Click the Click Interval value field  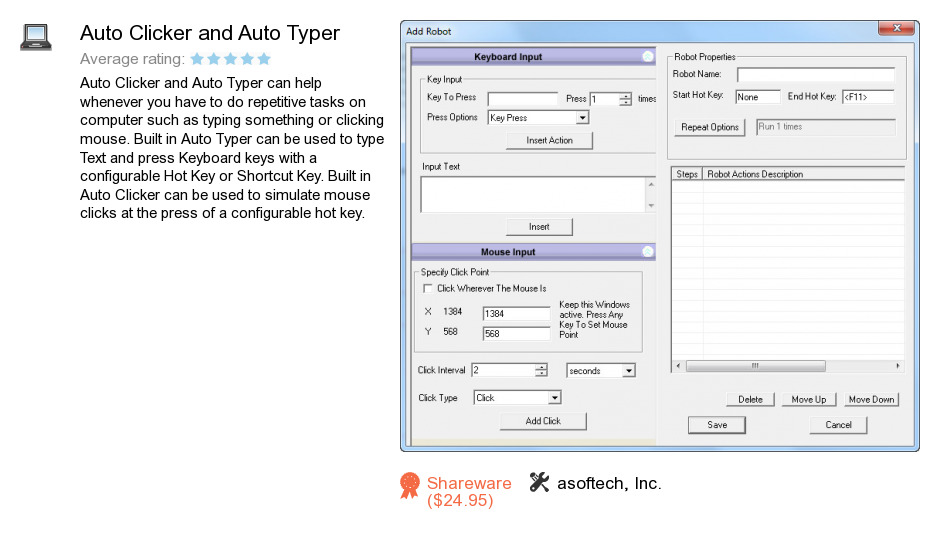pos(503,371)
